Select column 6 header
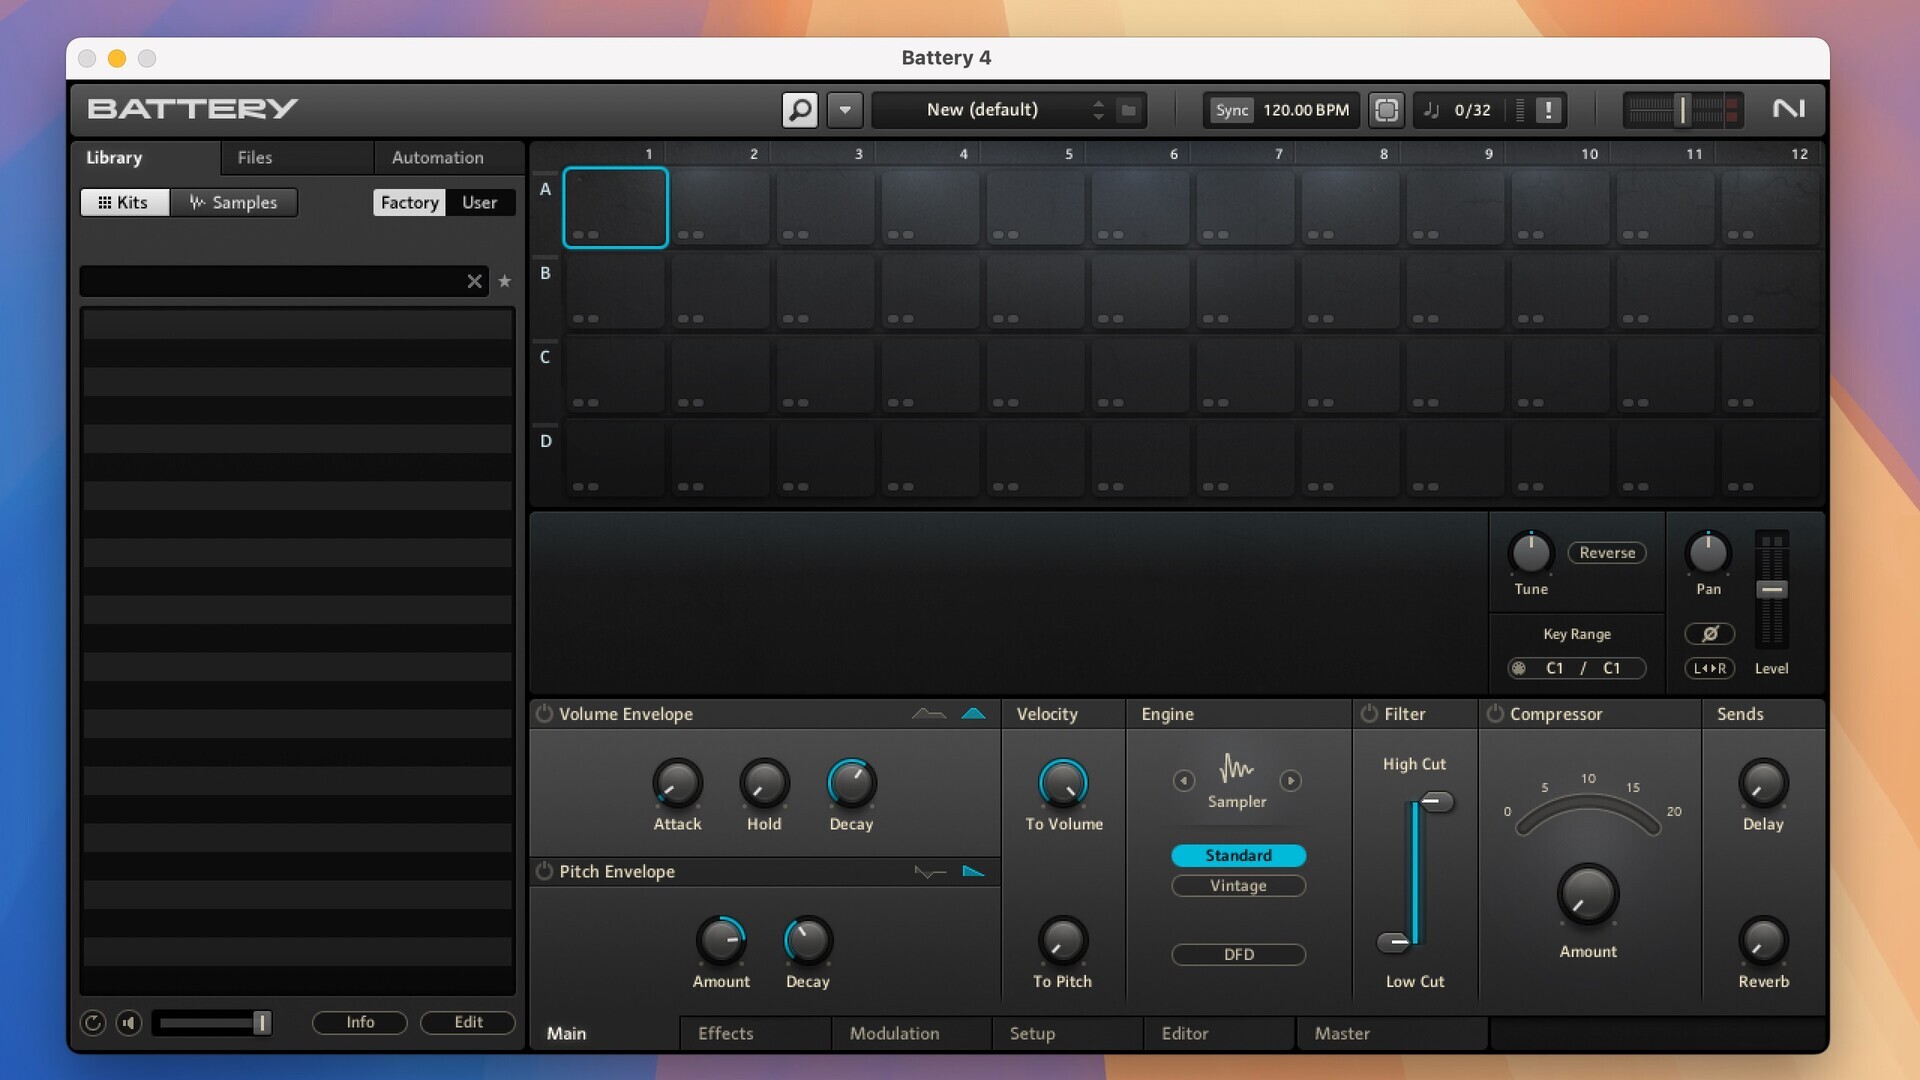The image size is (1920, 1080). (x=1173, y=154)
